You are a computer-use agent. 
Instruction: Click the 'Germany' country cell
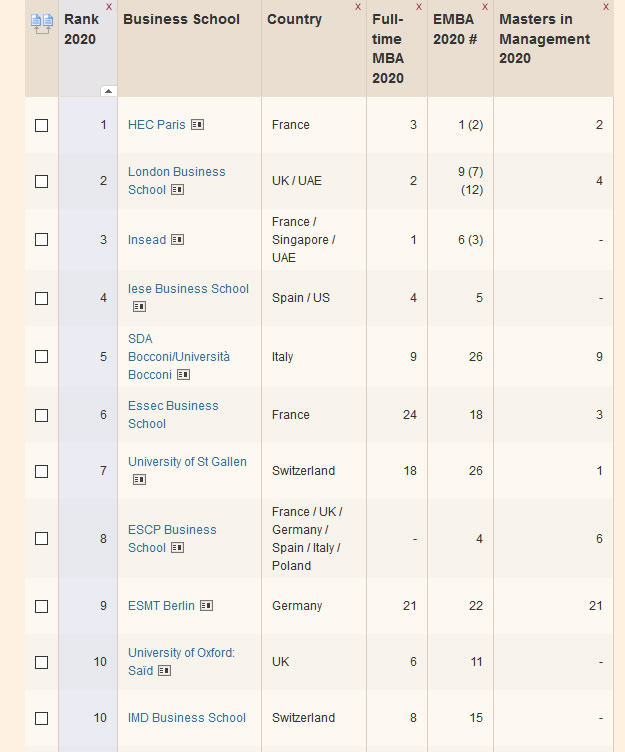[297, 606]
